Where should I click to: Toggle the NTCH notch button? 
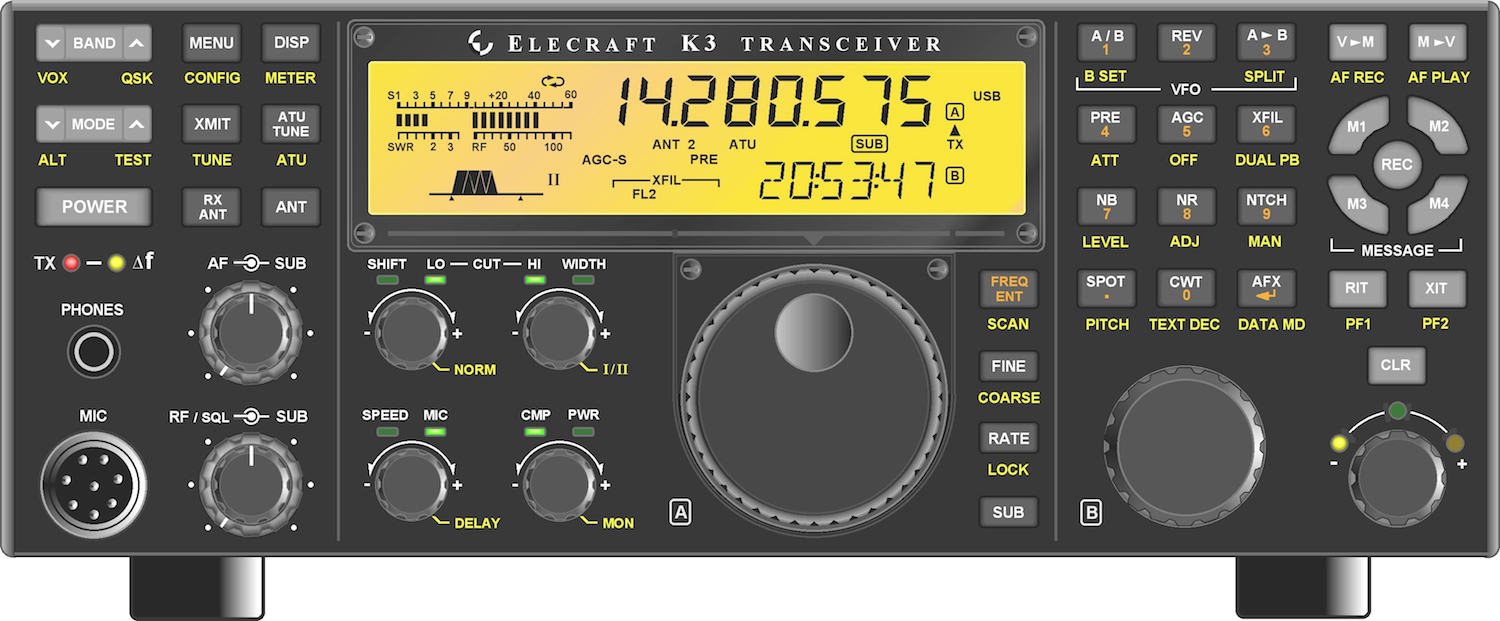coord(1266,206)
